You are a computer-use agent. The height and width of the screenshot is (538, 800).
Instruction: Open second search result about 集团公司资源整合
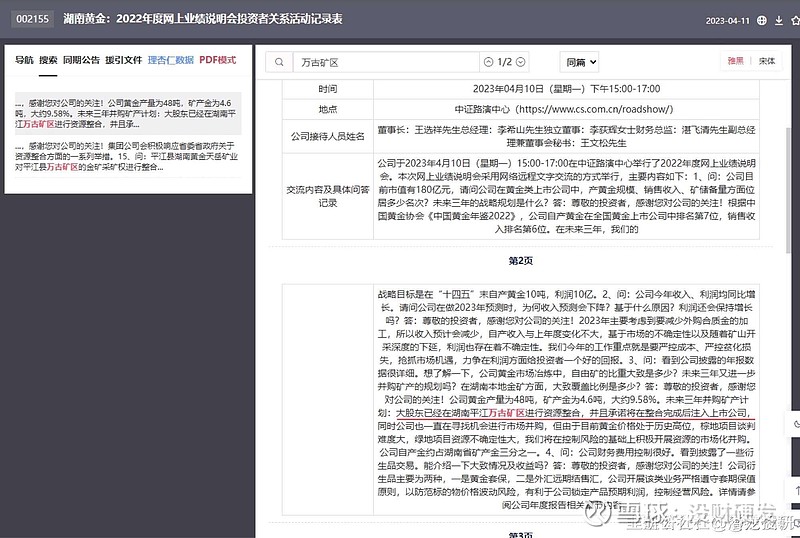point(128,156)
